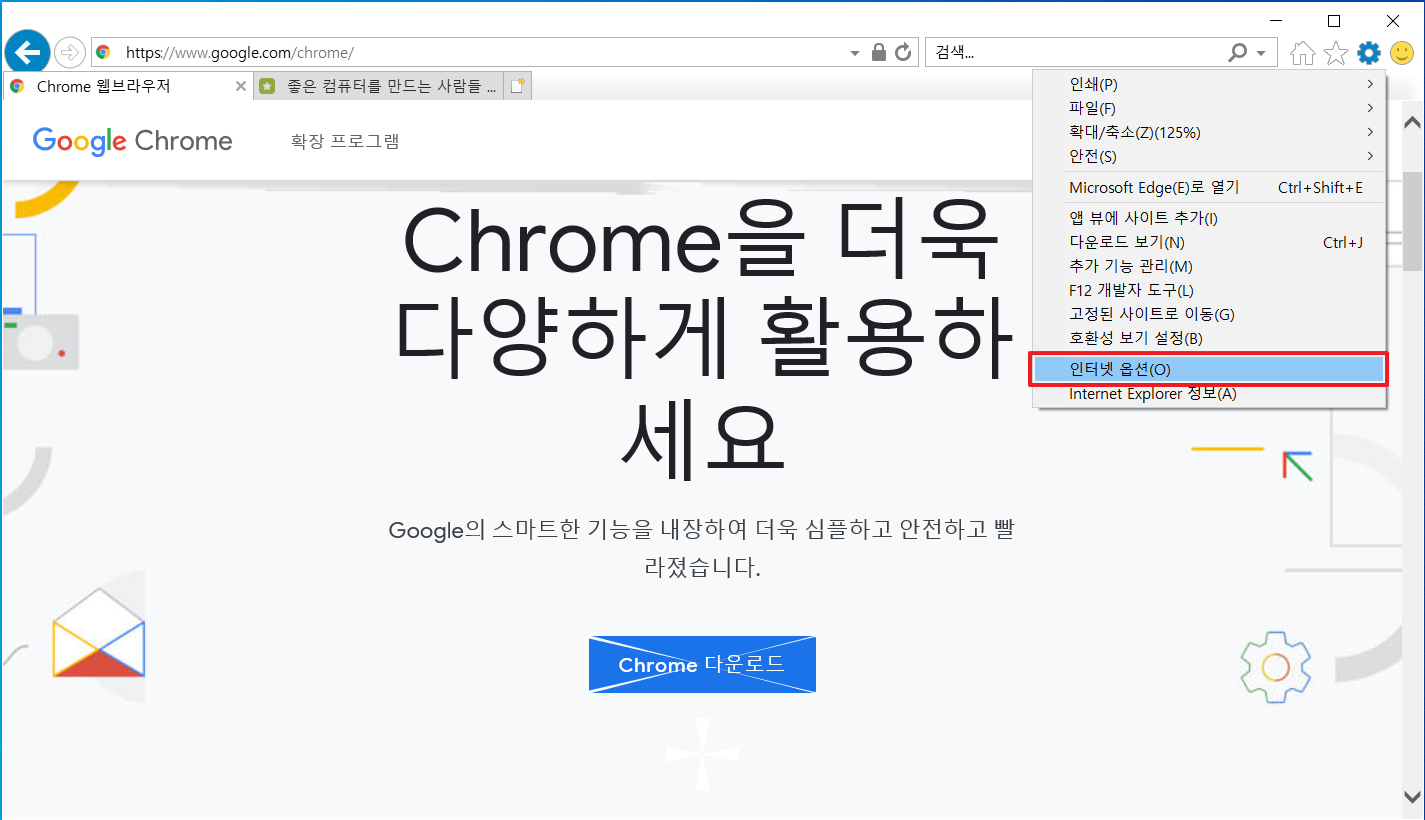Minimize the browser window
Screen dimensions: 1425x820
(x=1274, y=20)
